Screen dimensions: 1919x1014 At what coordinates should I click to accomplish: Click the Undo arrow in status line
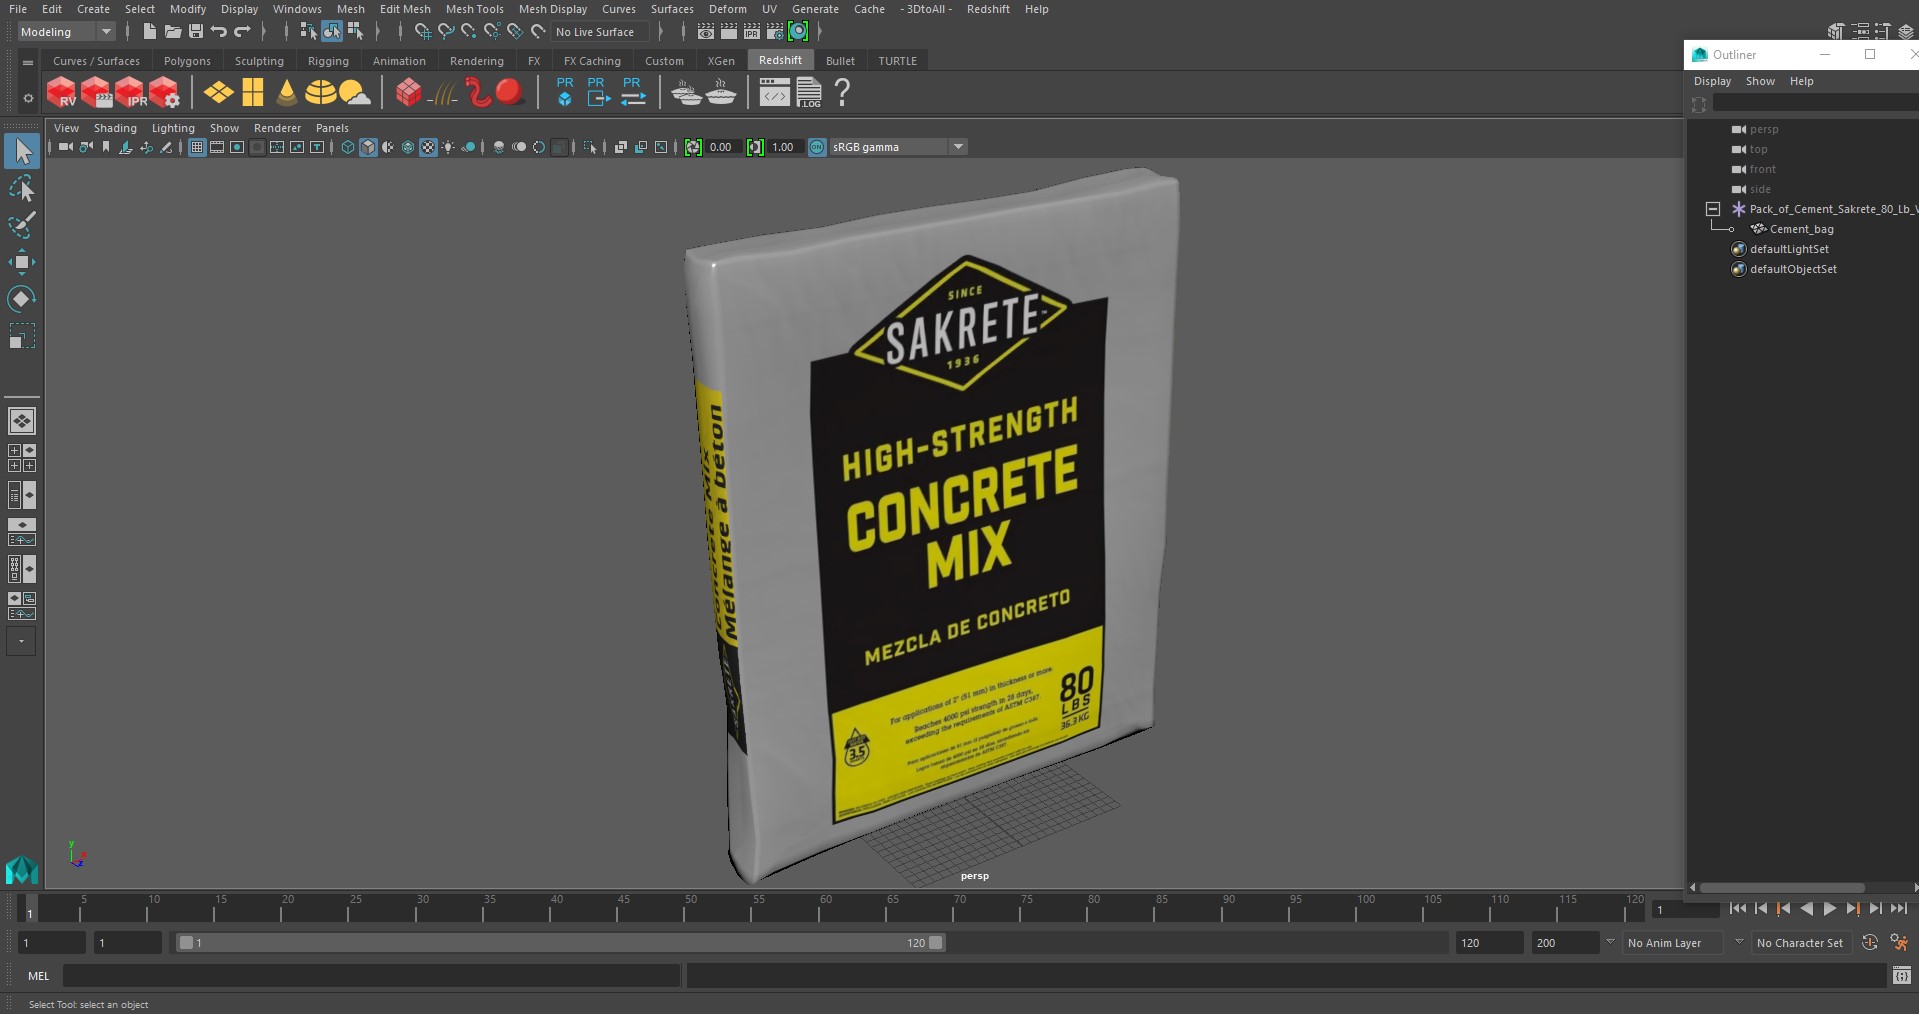(218, 32)
